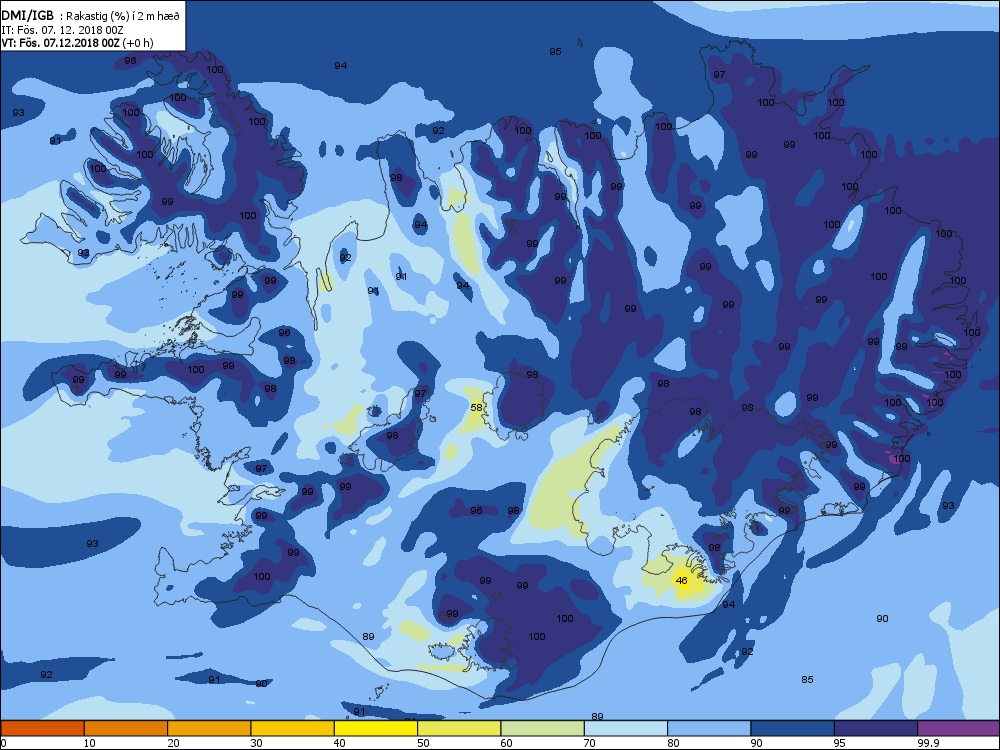Image resolution: width=1000 pixels, height=750 pixels.
Task: Click the "DMI/IGB" title text
Action: pyautogui.click(x=28, y=15)
